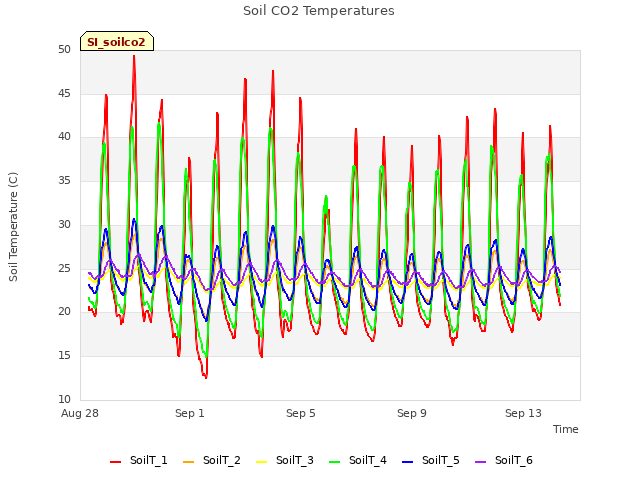640x480 pixels.
Task: Click the Aug 28 x-axis tick label
Action: 80,413
